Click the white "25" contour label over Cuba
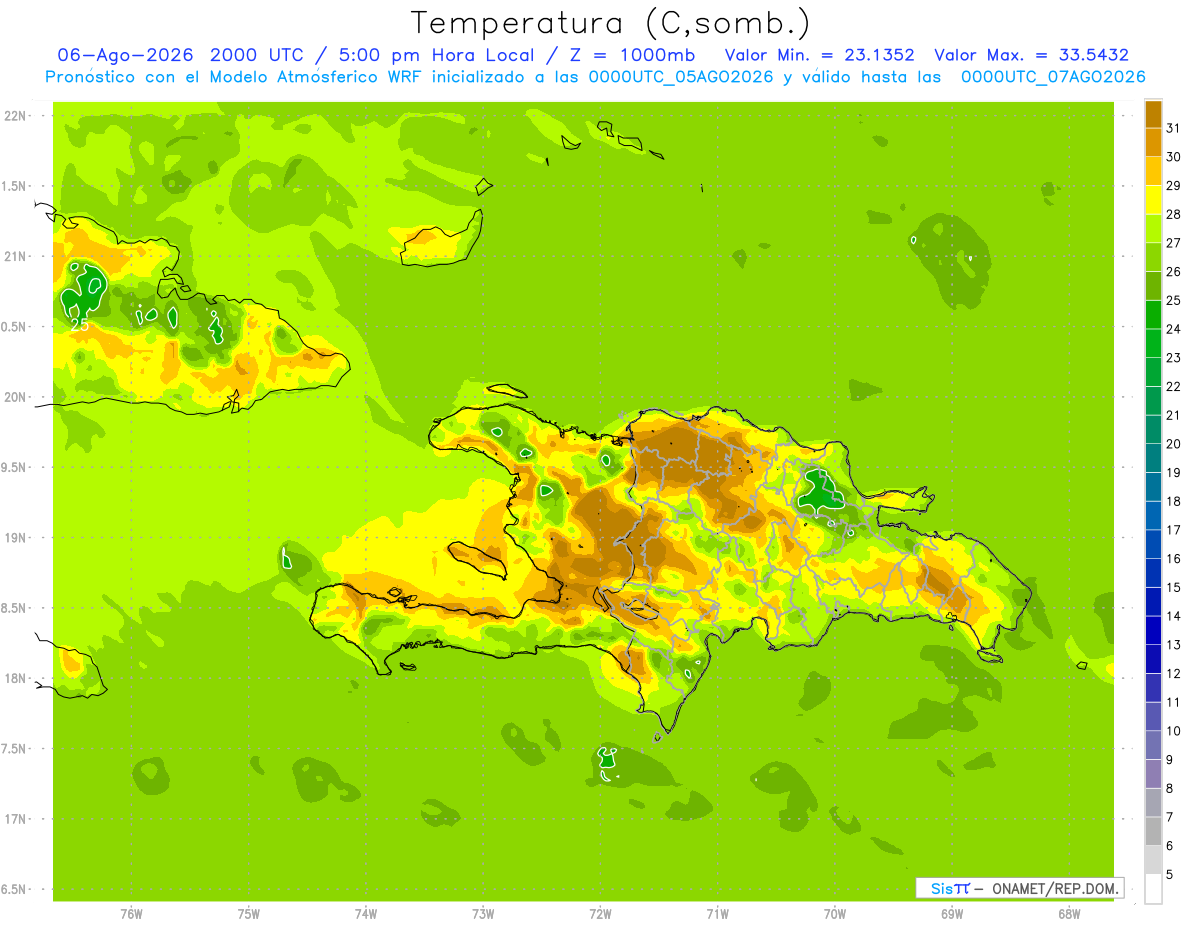This screenshot has height=927, width=1200. (x=80, y=325)
